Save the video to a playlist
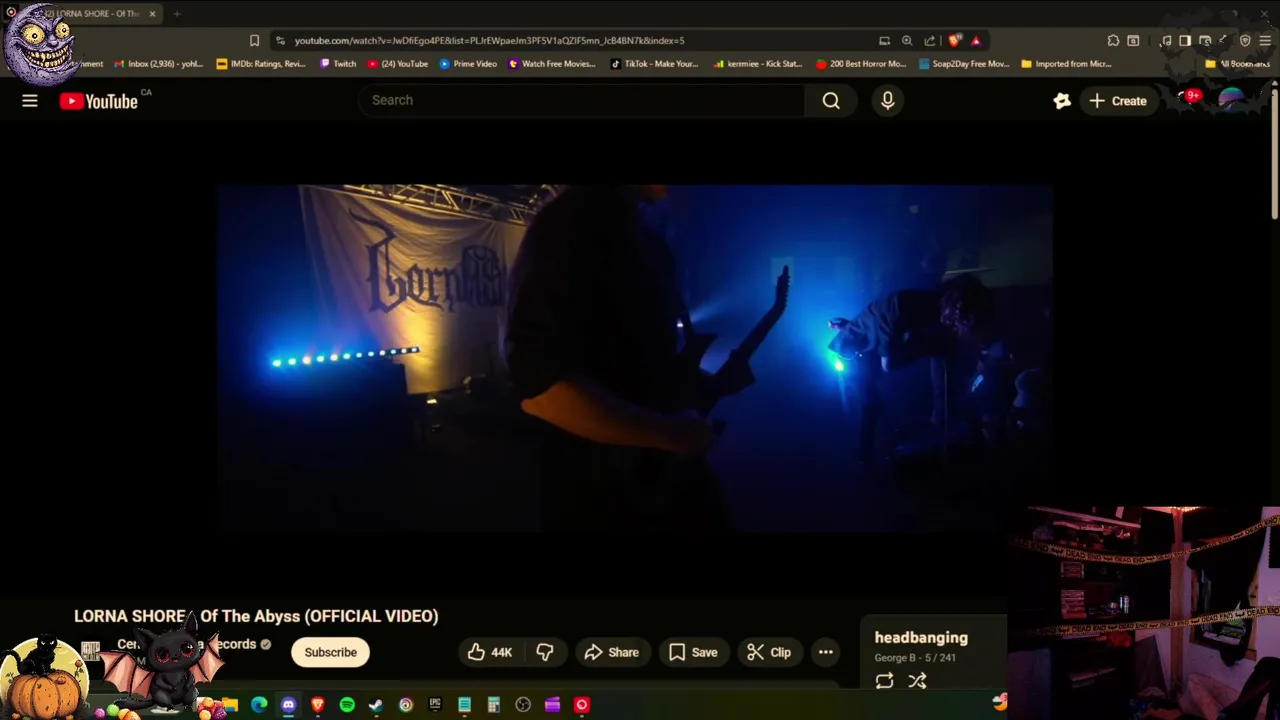The width and height of the screenshot is (1280, 720). tap(693, 652)
